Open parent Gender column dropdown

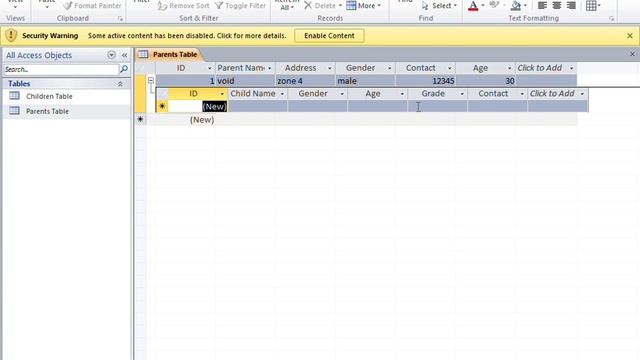(x=389, y=68)
